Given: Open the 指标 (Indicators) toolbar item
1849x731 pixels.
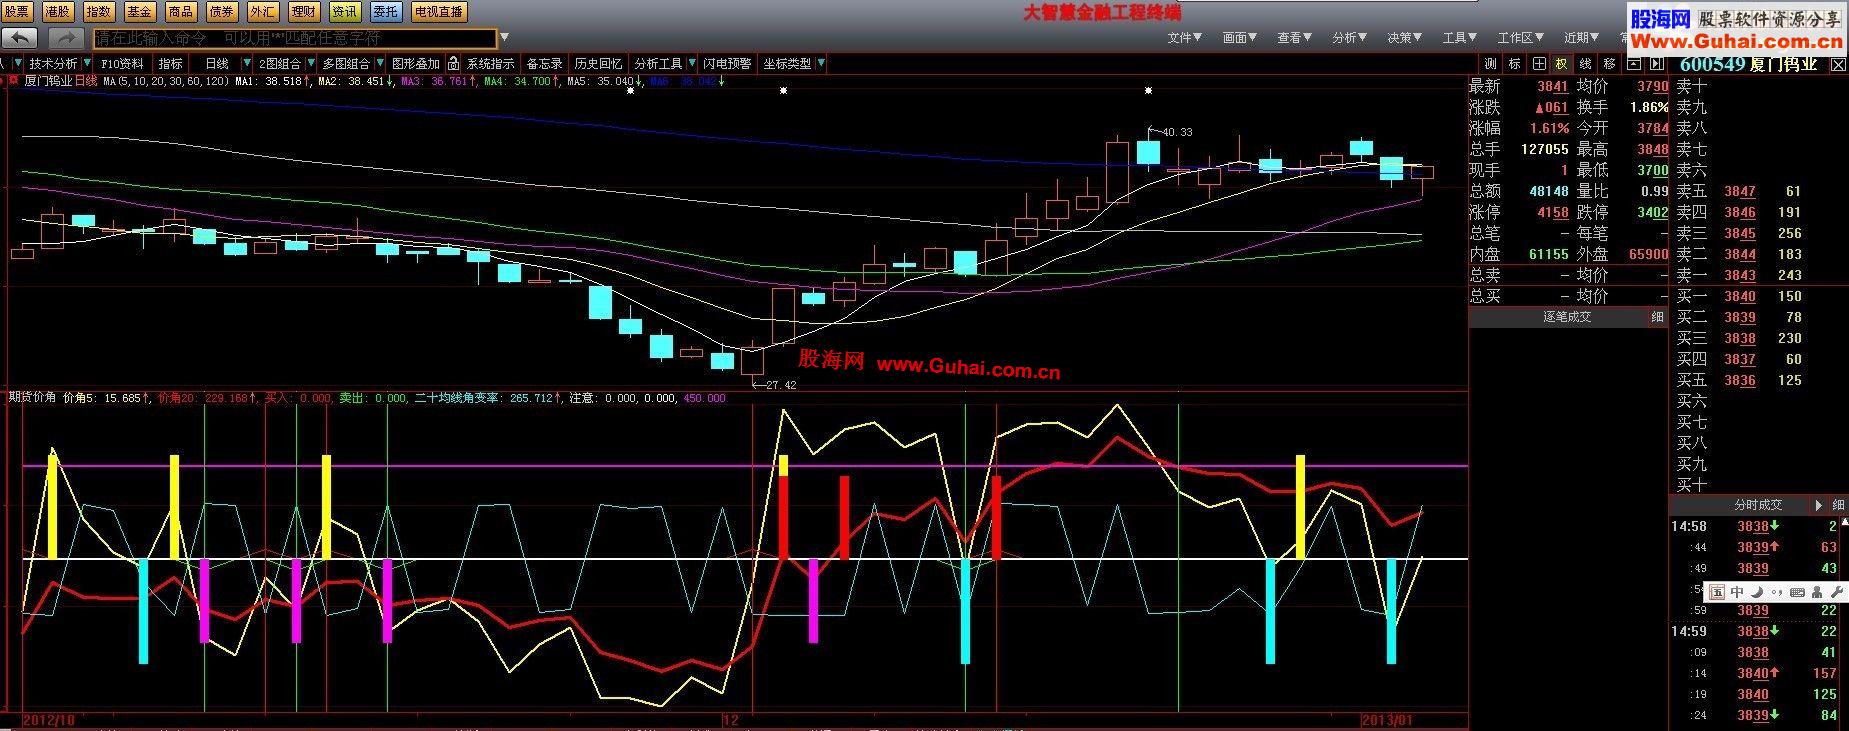Looking at the screenshot, I should (171, 63).
